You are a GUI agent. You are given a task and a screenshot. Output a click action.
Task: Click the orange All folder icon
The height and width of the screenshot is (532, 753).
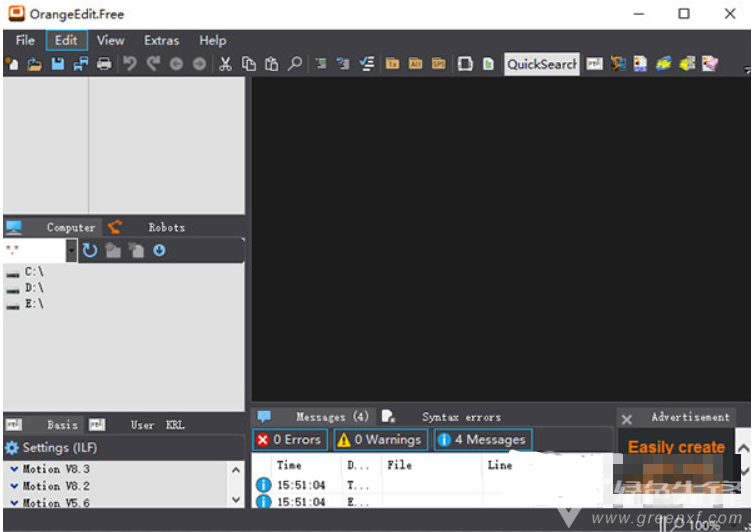point(415,64)
